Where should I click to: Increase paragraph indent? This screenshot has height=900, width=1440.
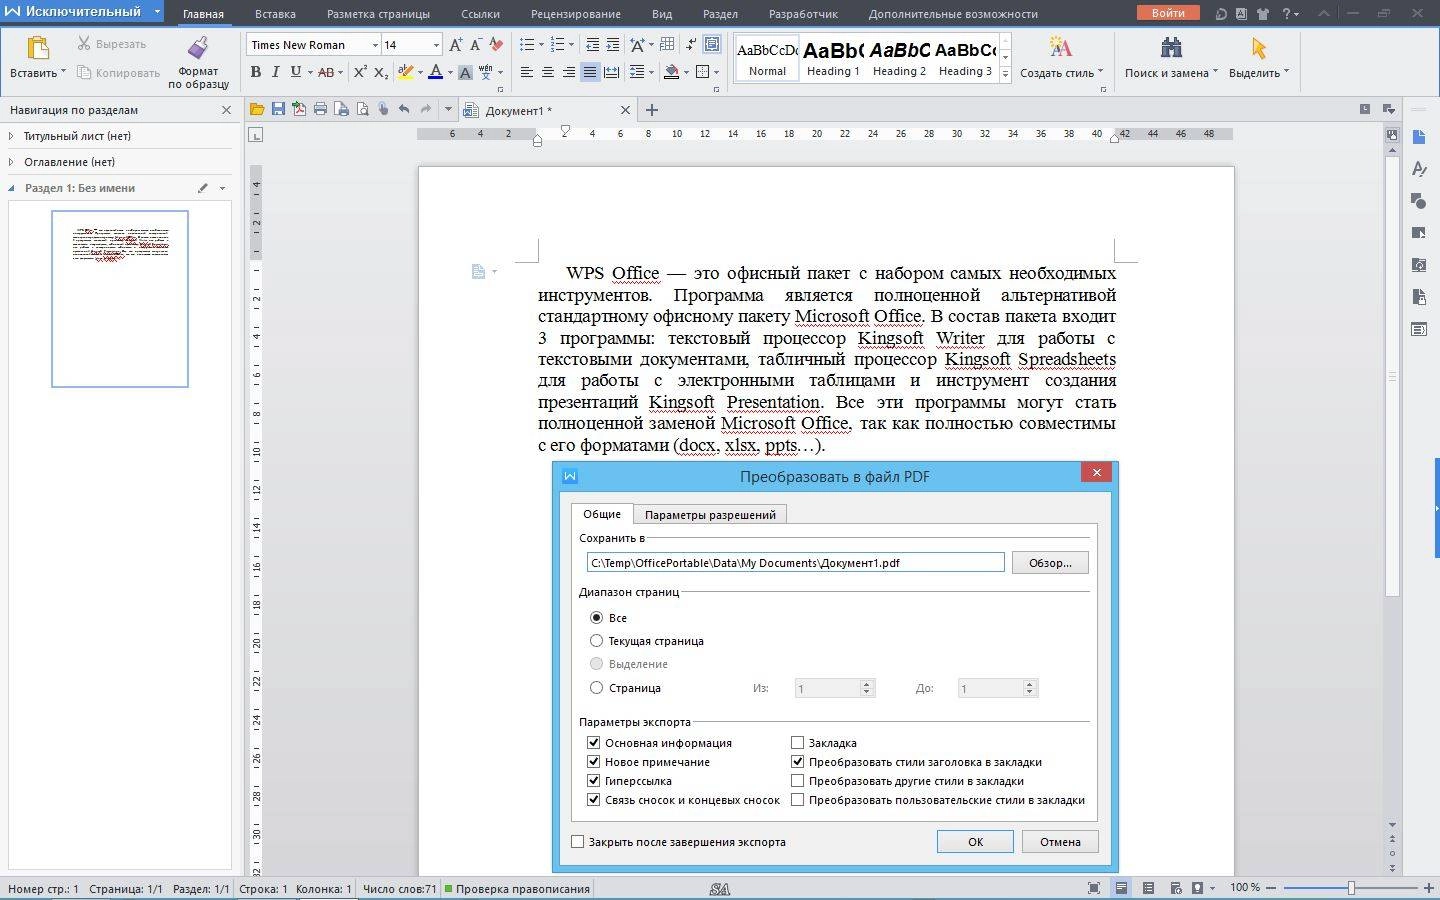point(612,45)
